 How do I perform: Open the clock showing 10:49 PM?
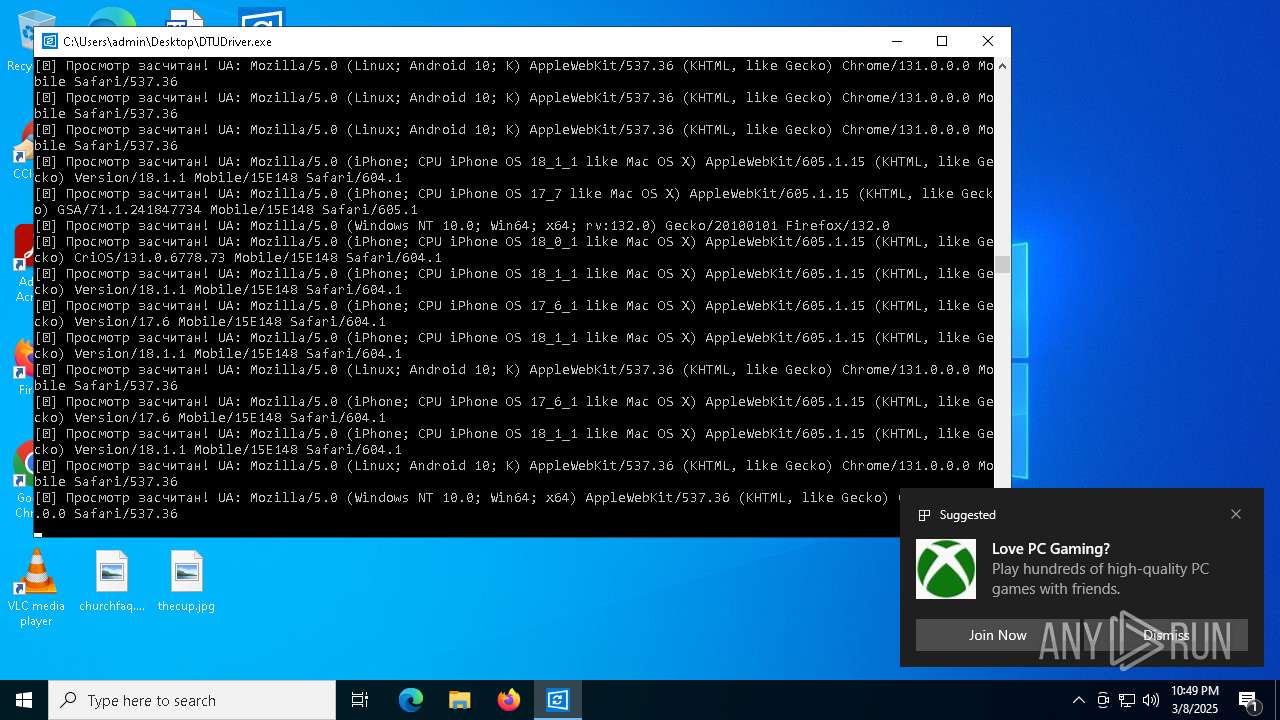1195,700
